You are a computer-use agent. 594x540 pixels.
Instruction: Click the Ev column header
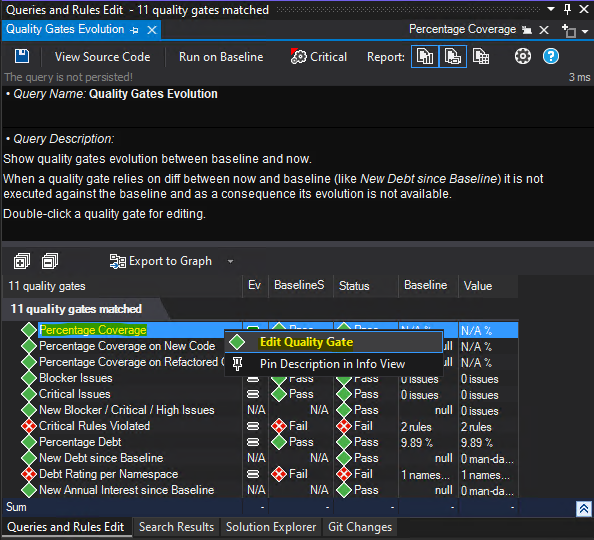click(x=255, y=286)
